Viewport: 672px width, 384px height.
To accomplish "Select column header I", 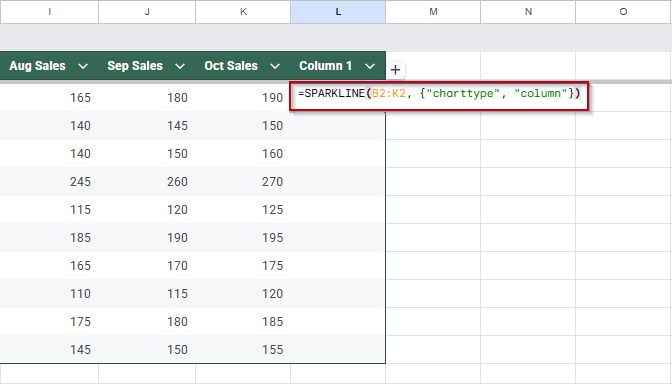I will click(x=49, y=12).
